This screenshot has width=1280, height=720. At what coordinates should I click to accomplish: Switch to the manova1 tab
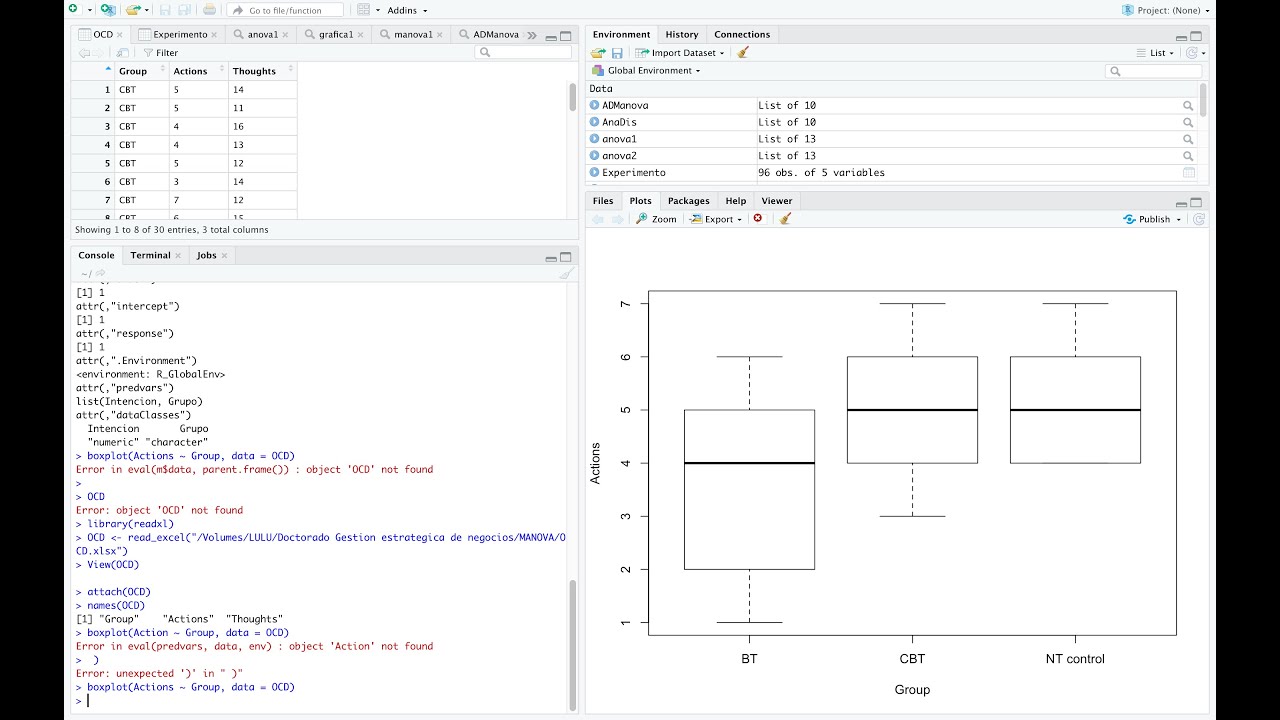413,34
